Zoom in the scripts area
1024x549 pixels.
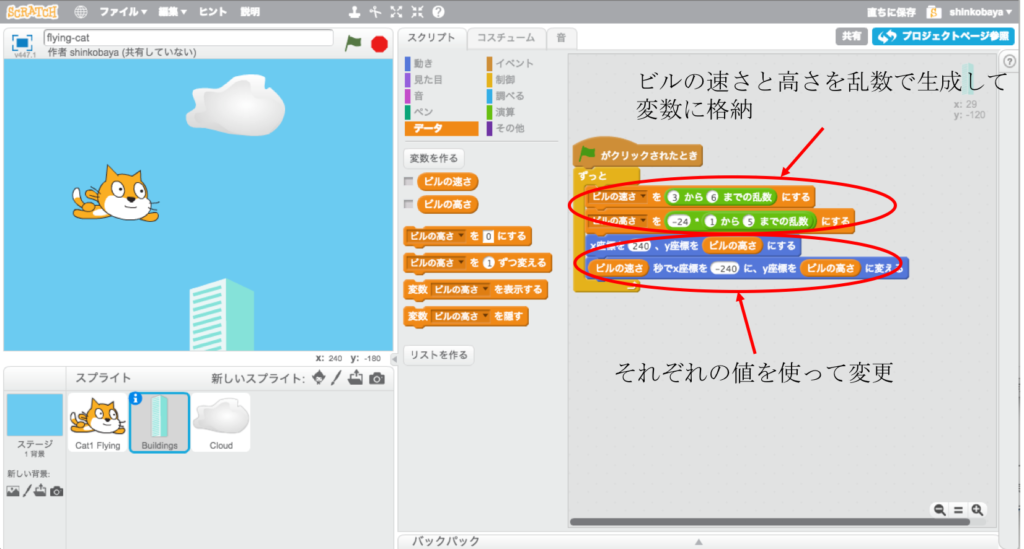coord(977,510)
